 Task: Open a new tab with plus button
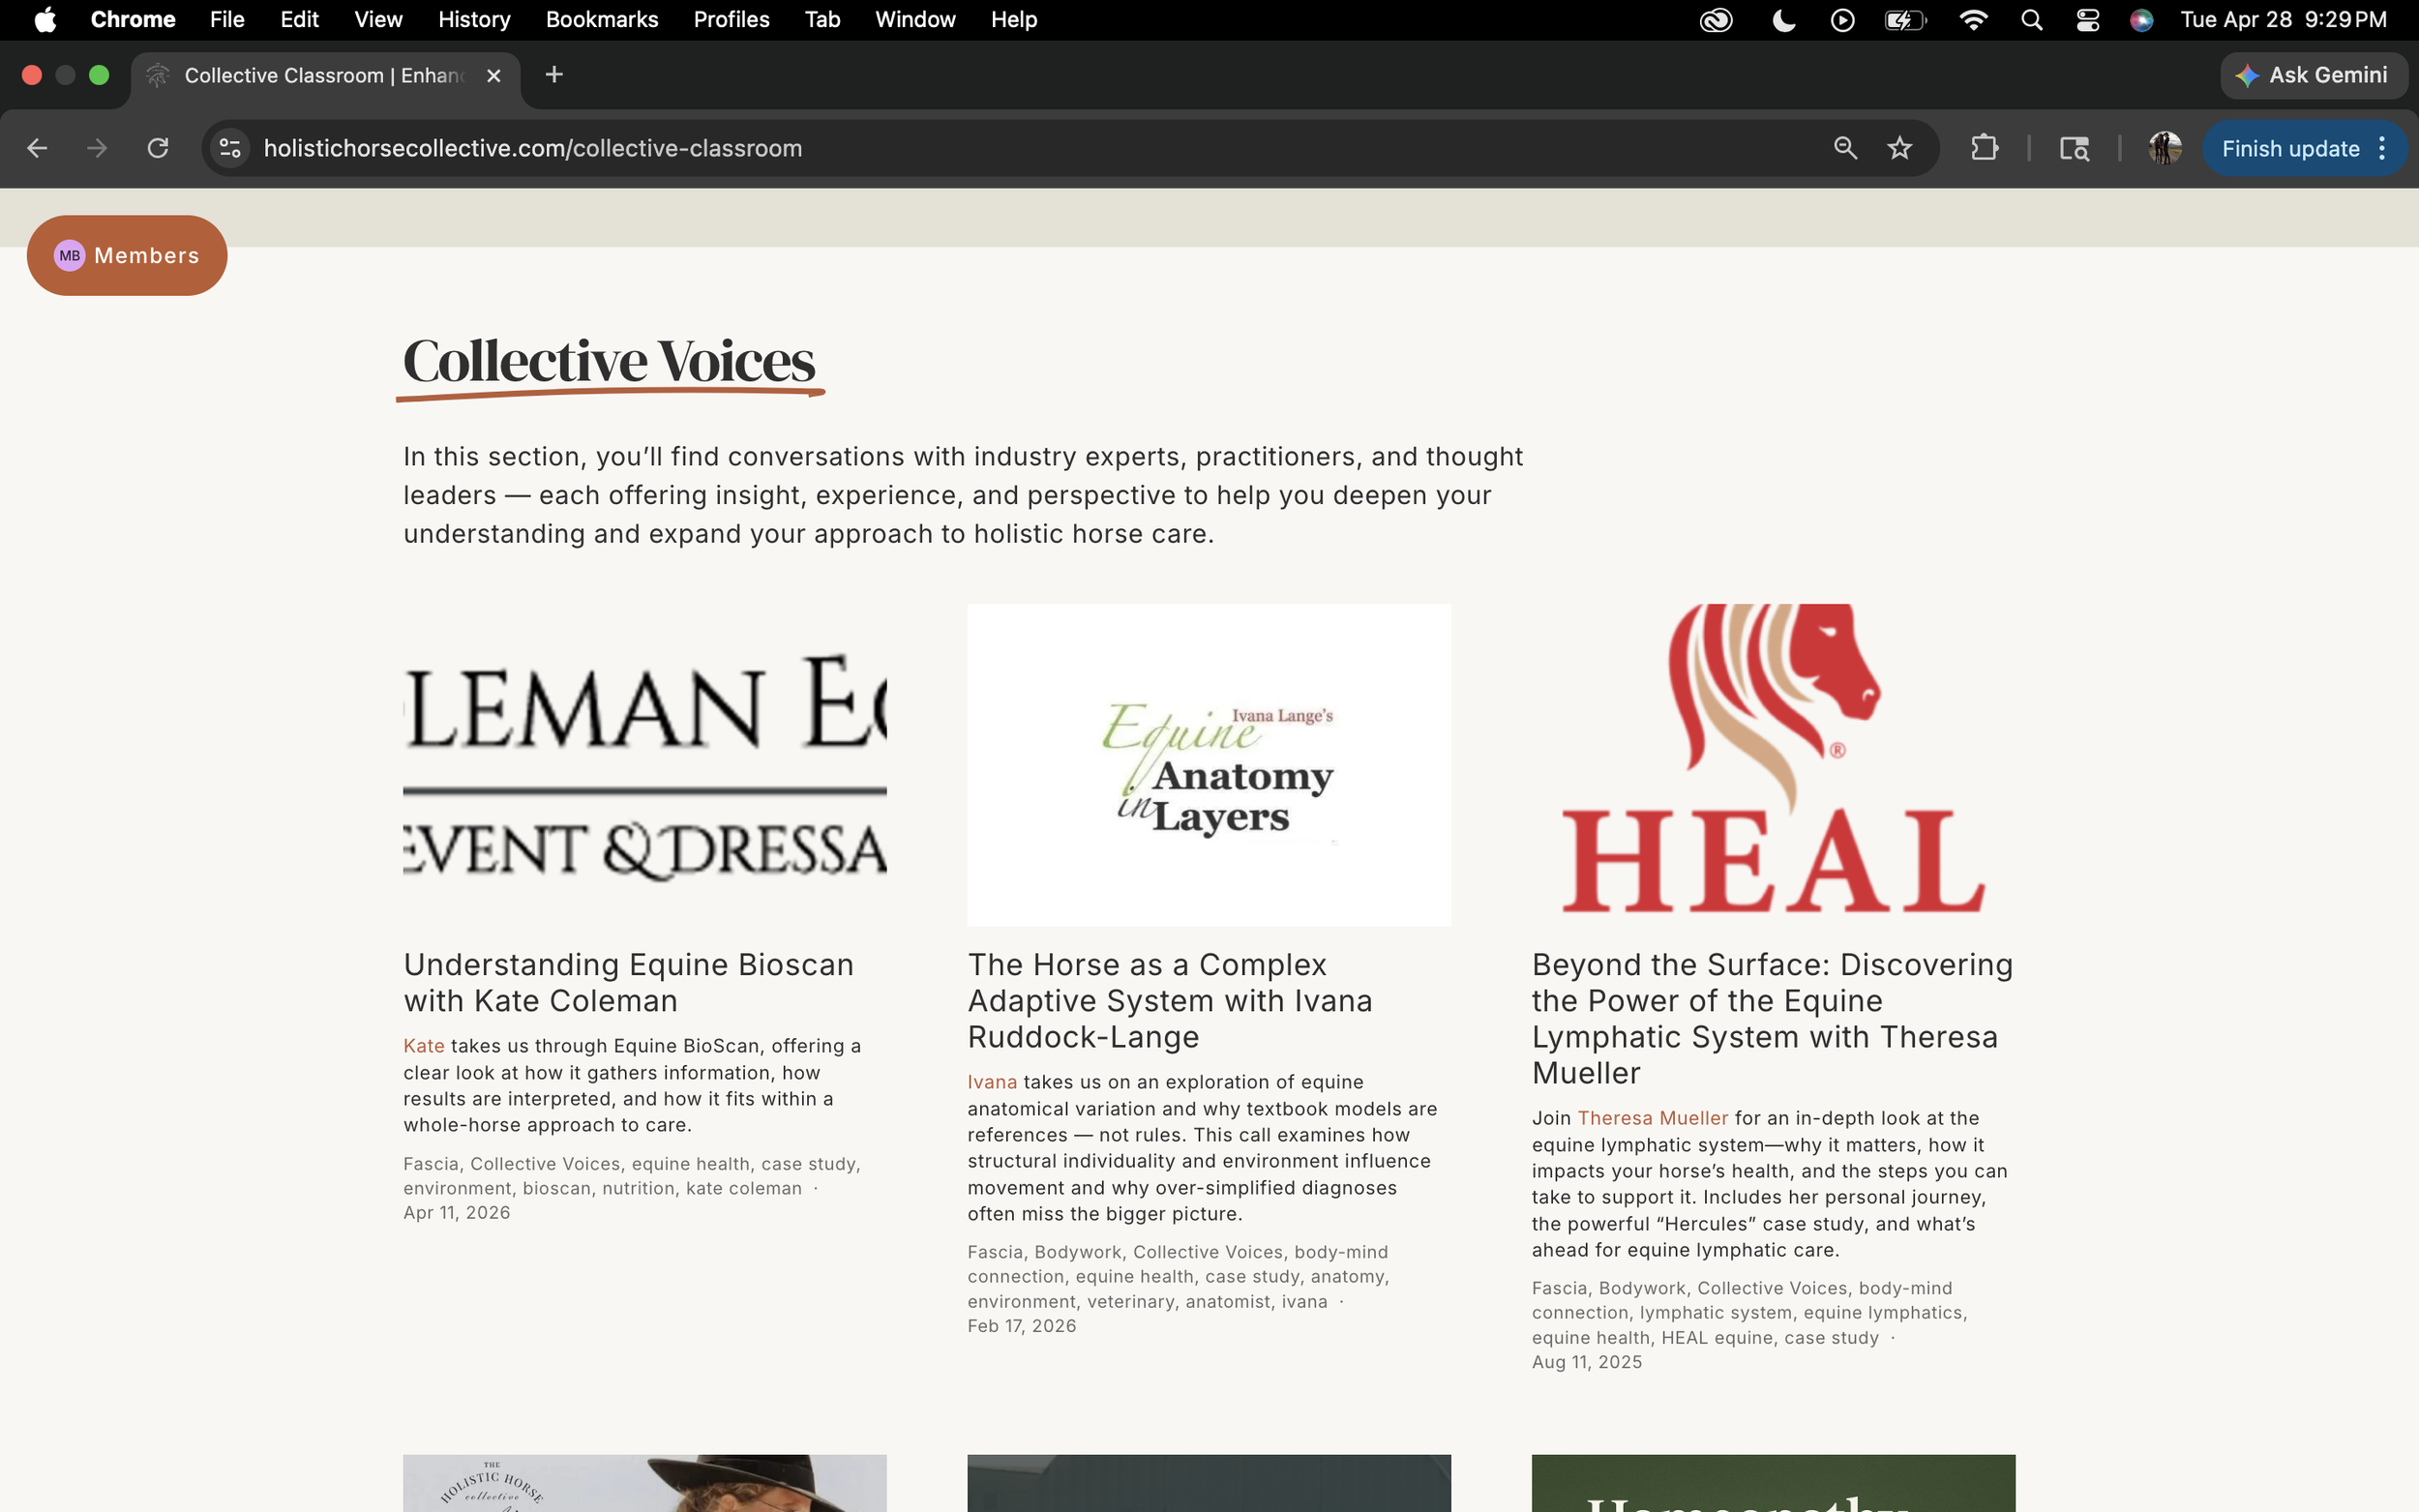click(554, 75)
